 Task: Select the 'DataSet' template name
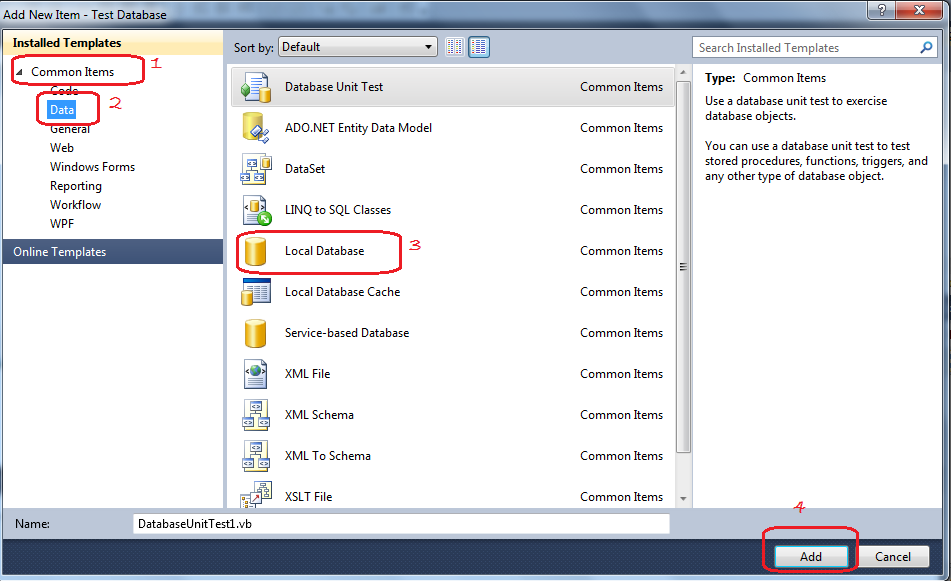pos(305,169)
